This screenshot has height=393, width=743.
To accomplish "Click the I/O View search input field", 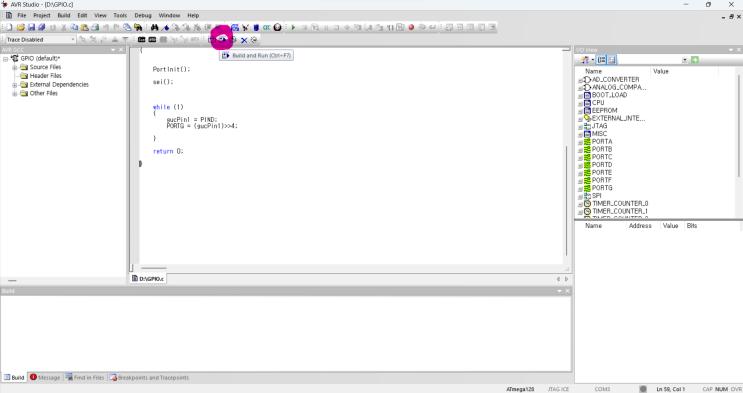I will (x=649, y=60).
